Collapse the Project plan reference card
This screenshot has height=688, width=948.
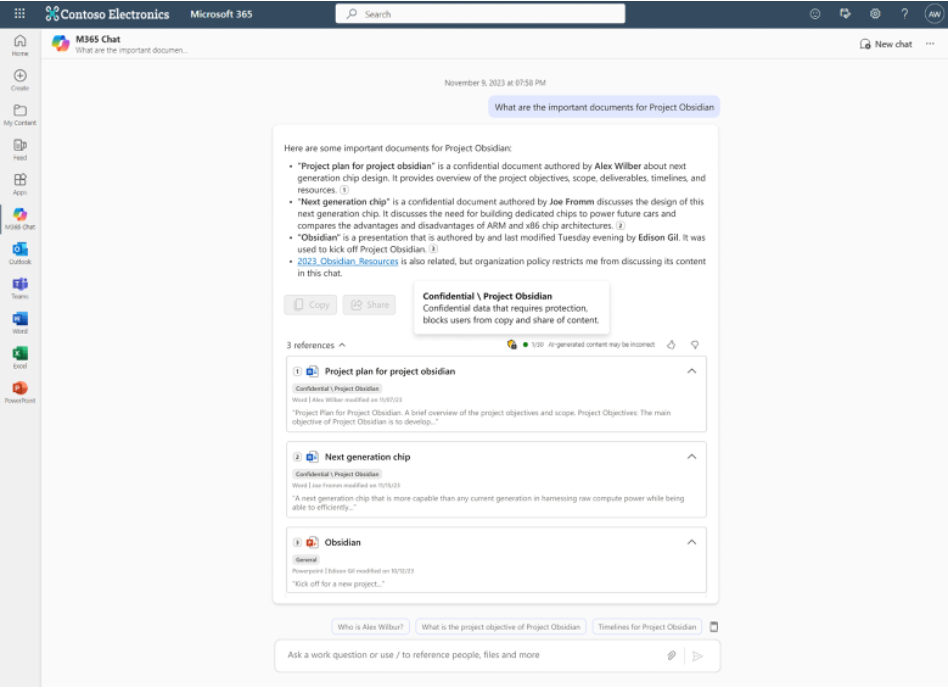coord(692,371)
